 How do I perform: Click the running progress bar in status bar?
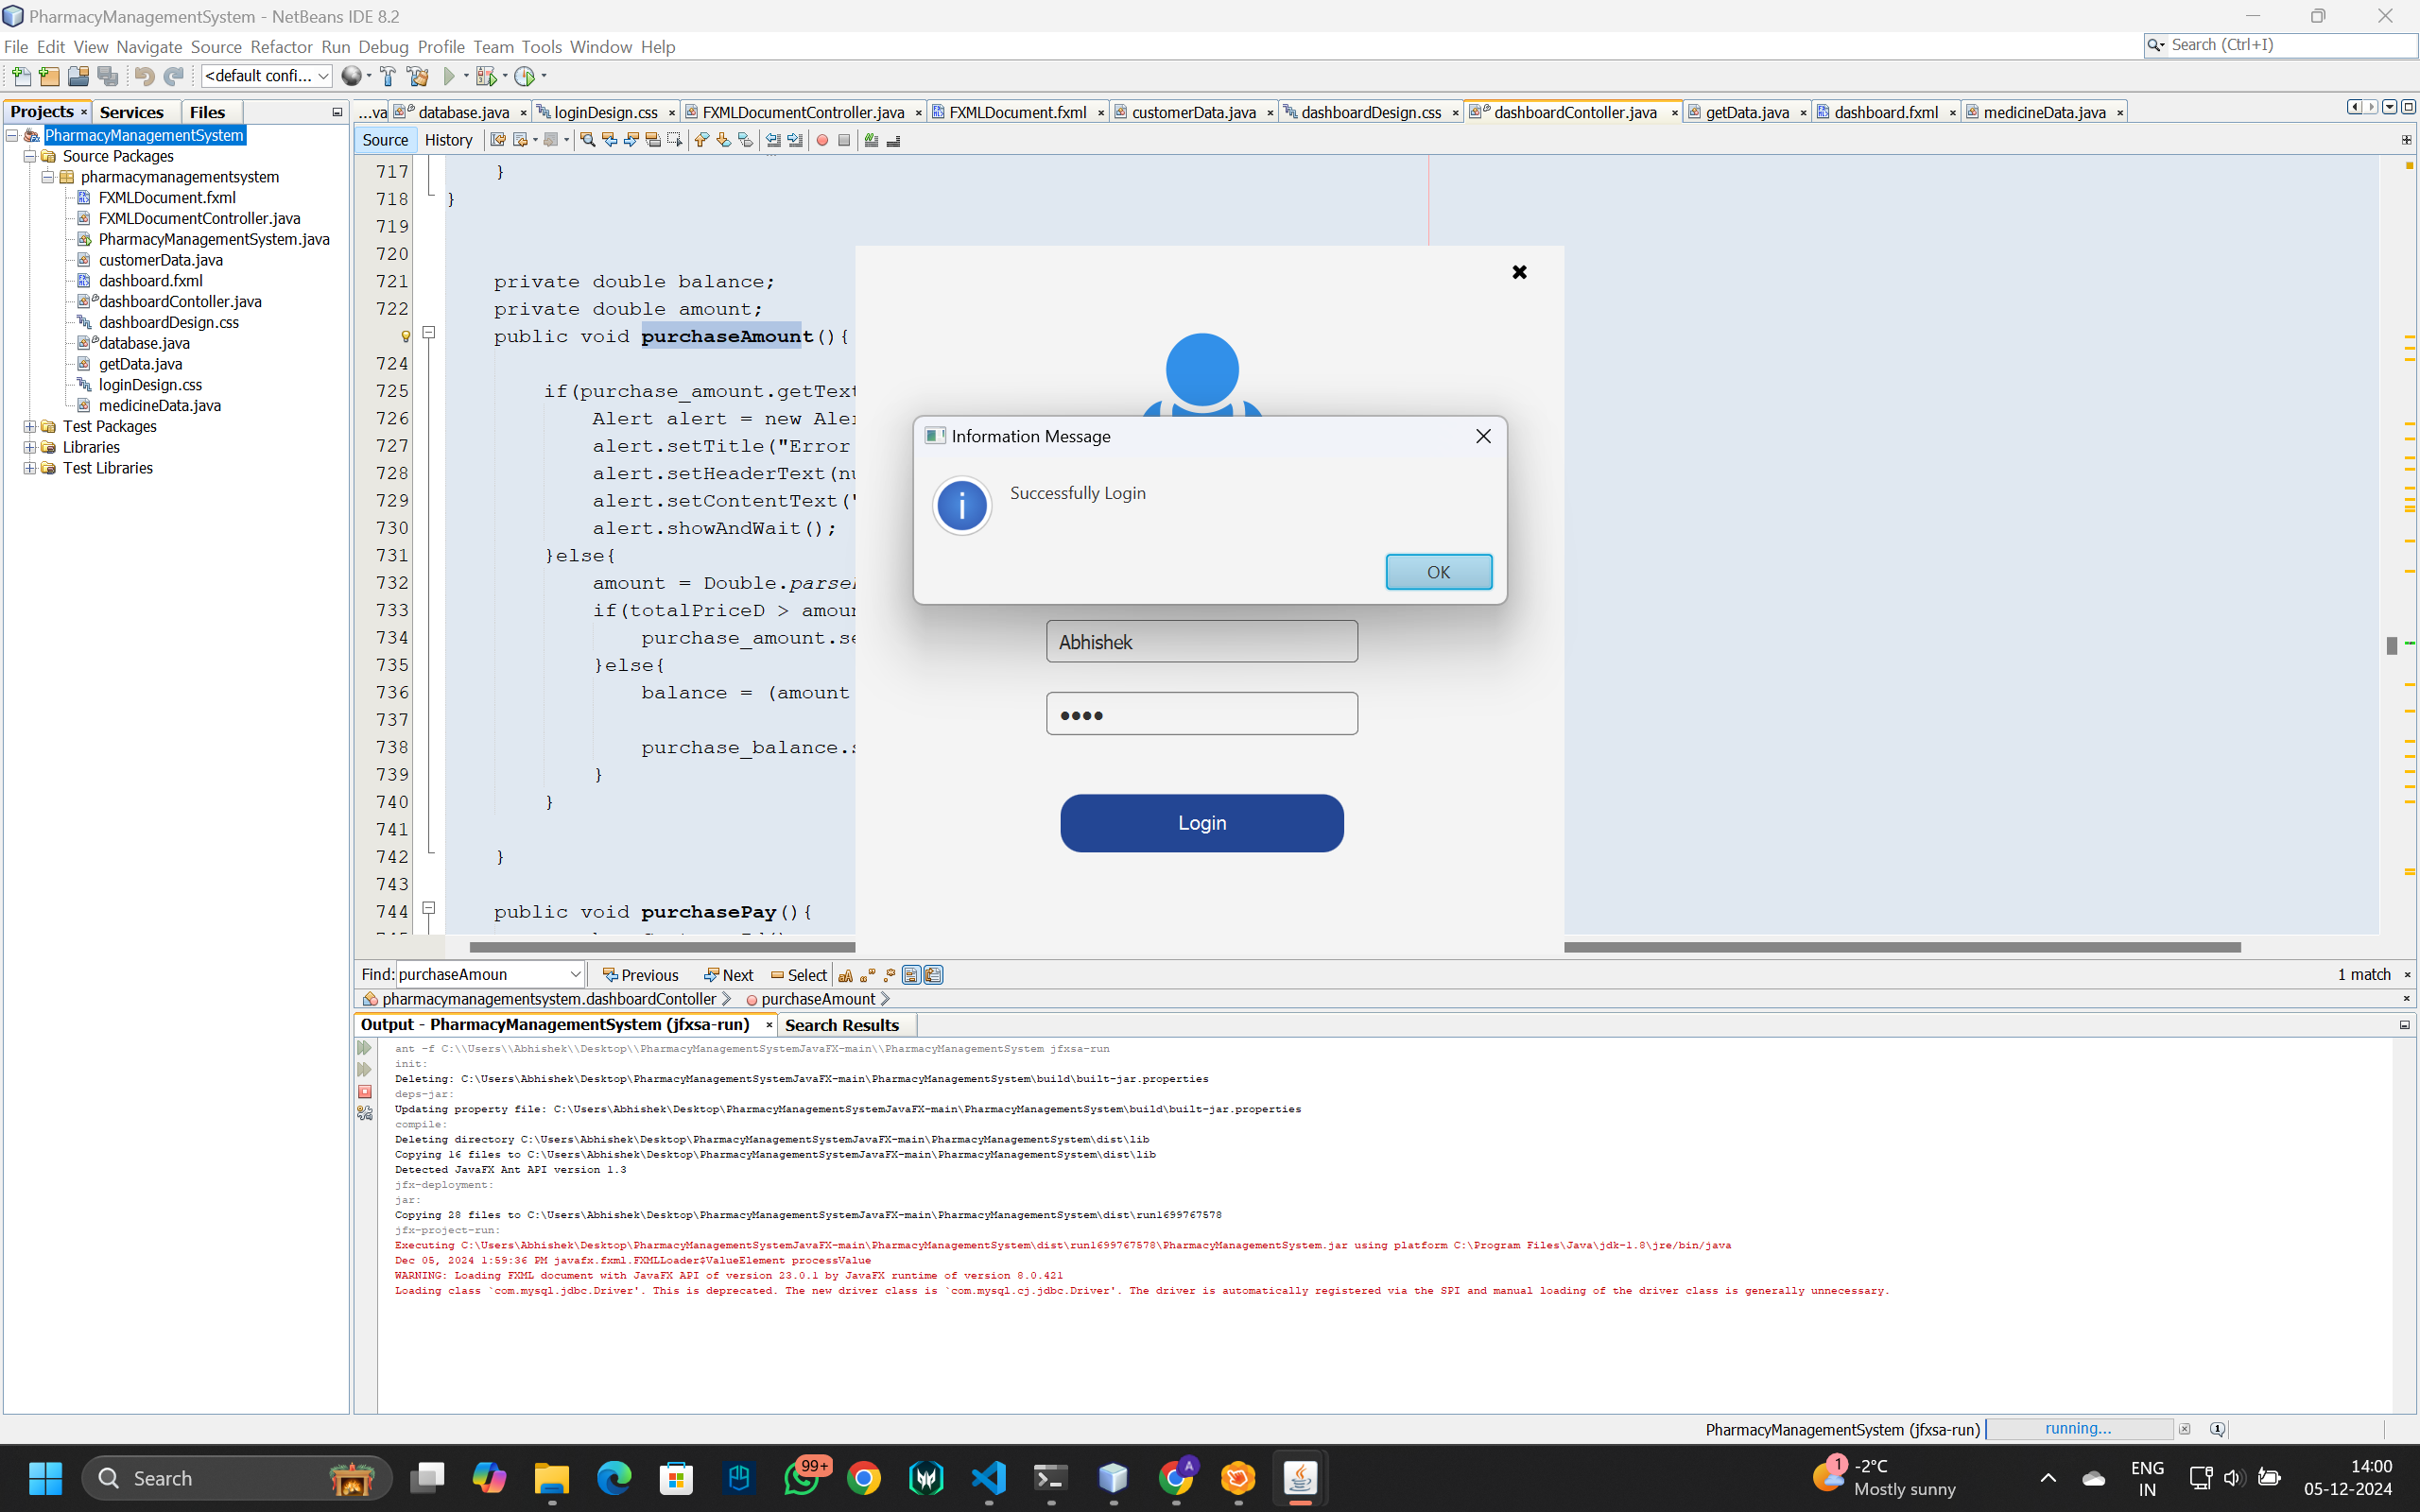point(2078,1429)
